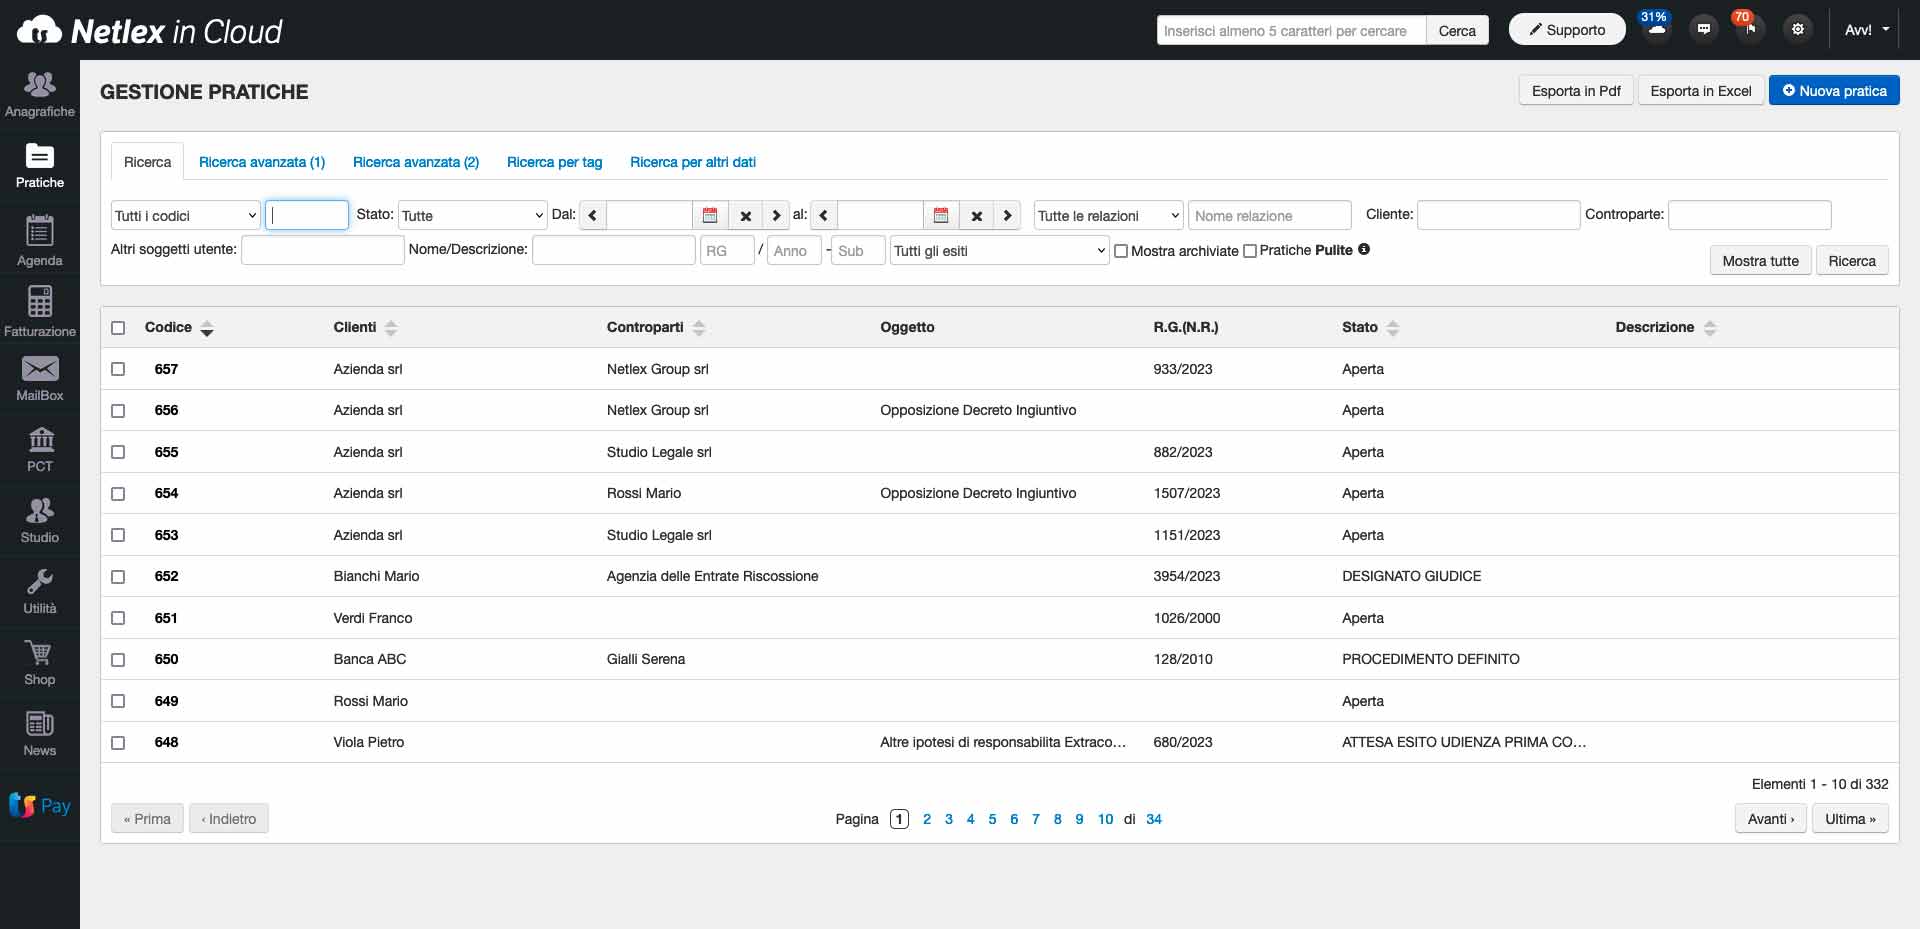Click the Nuova pratica button
Image resolution: width=1920 pixels, height=929 pixels.
1834,90
